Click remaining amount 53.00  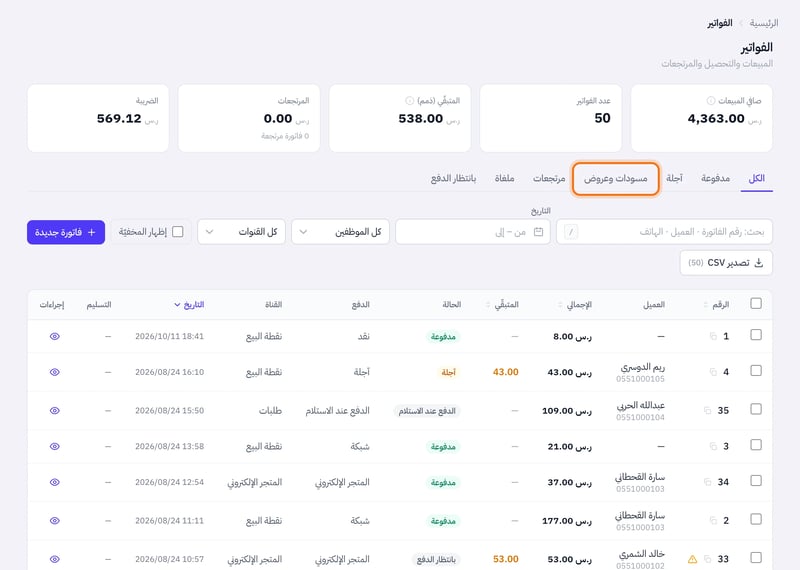(506, 559)
